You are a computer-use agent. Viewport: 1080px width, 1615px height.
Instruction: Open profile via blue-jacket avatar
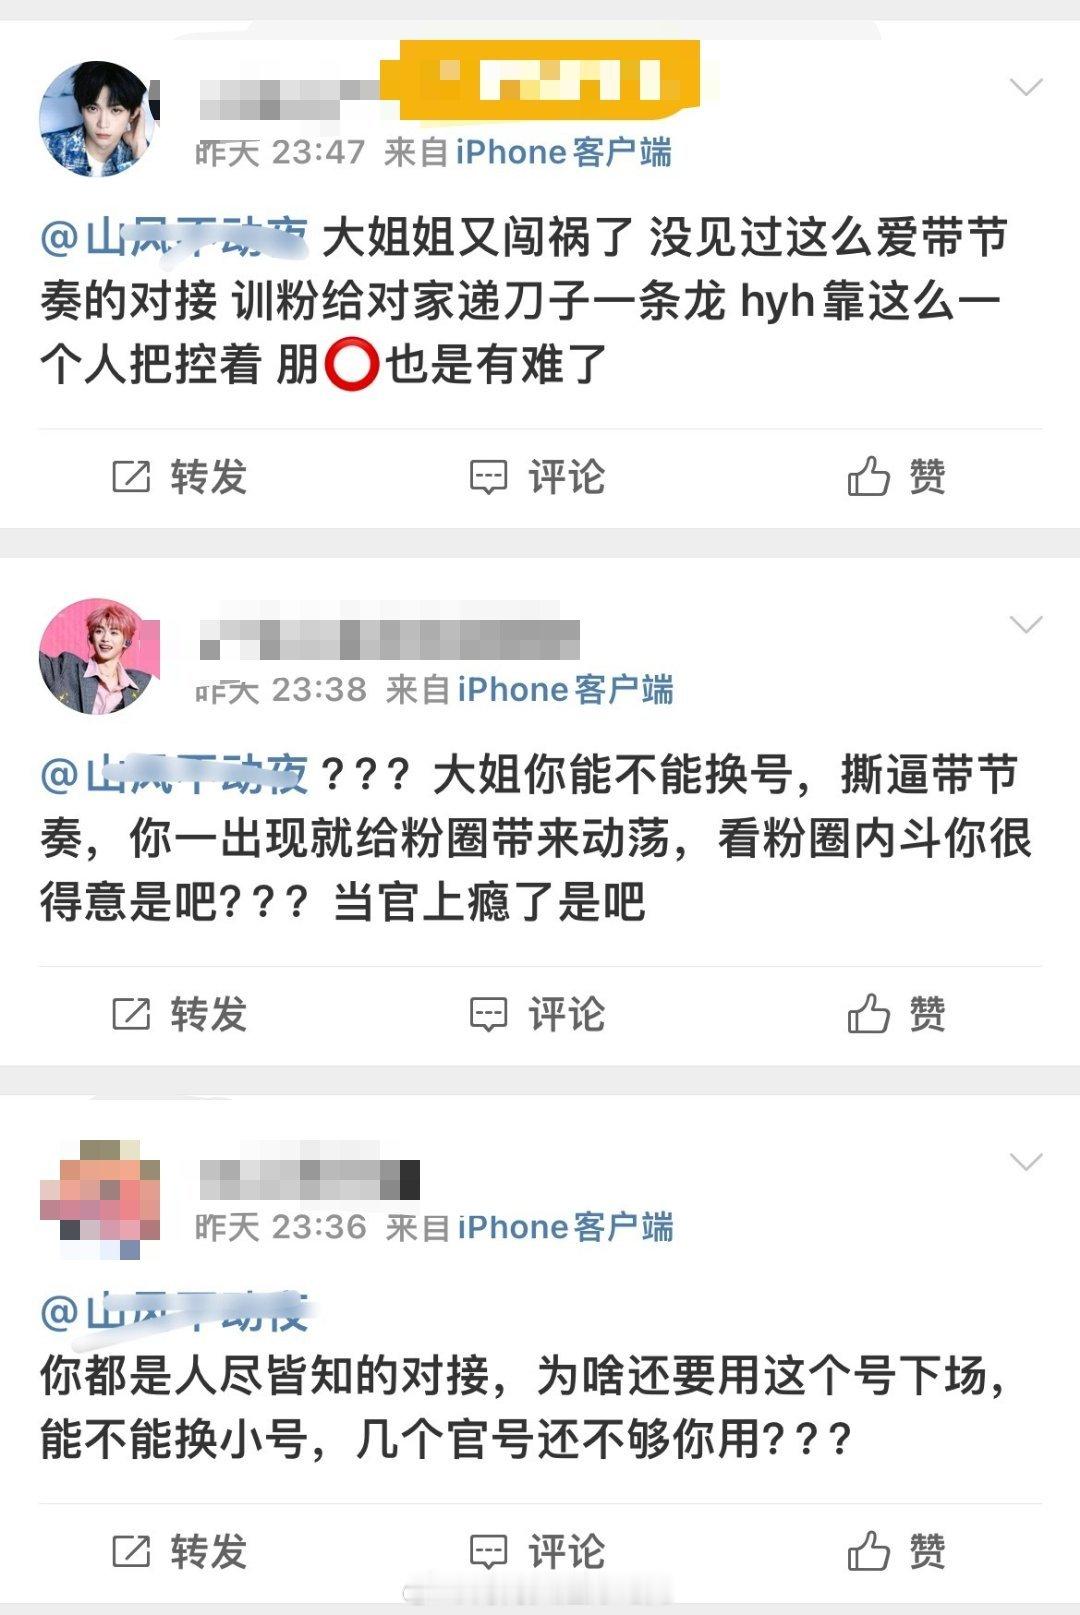click(x=99, y=118)
